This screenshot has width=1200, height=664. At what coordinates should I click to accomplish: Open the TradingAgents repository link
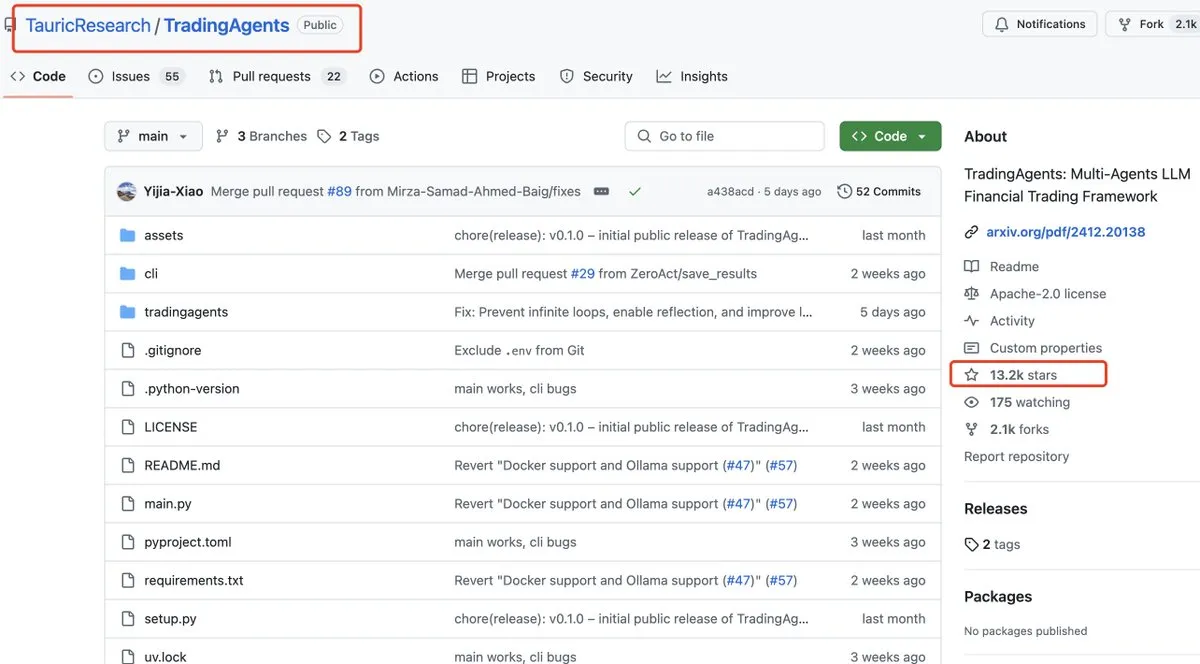click(x=226, y=25)
